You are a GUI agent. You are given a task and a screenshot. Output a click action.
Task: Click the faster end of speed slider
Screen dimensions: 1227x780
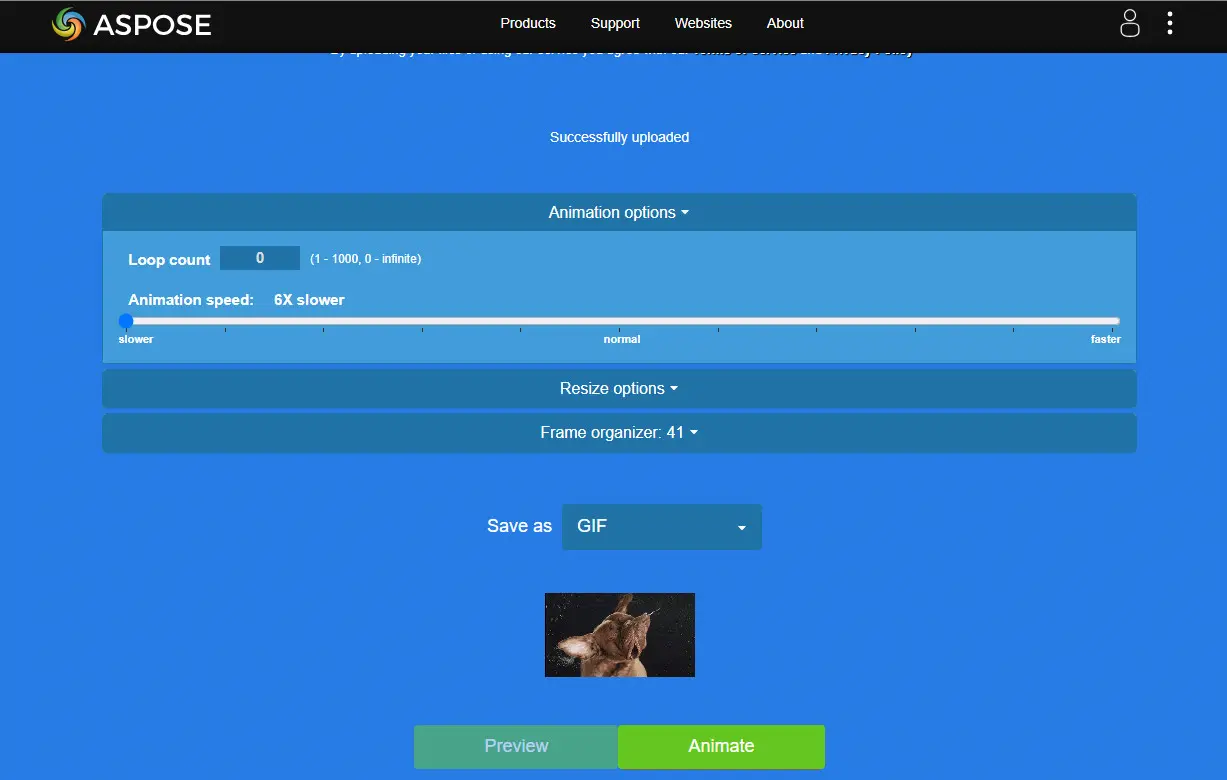(x=1114, y=321)
